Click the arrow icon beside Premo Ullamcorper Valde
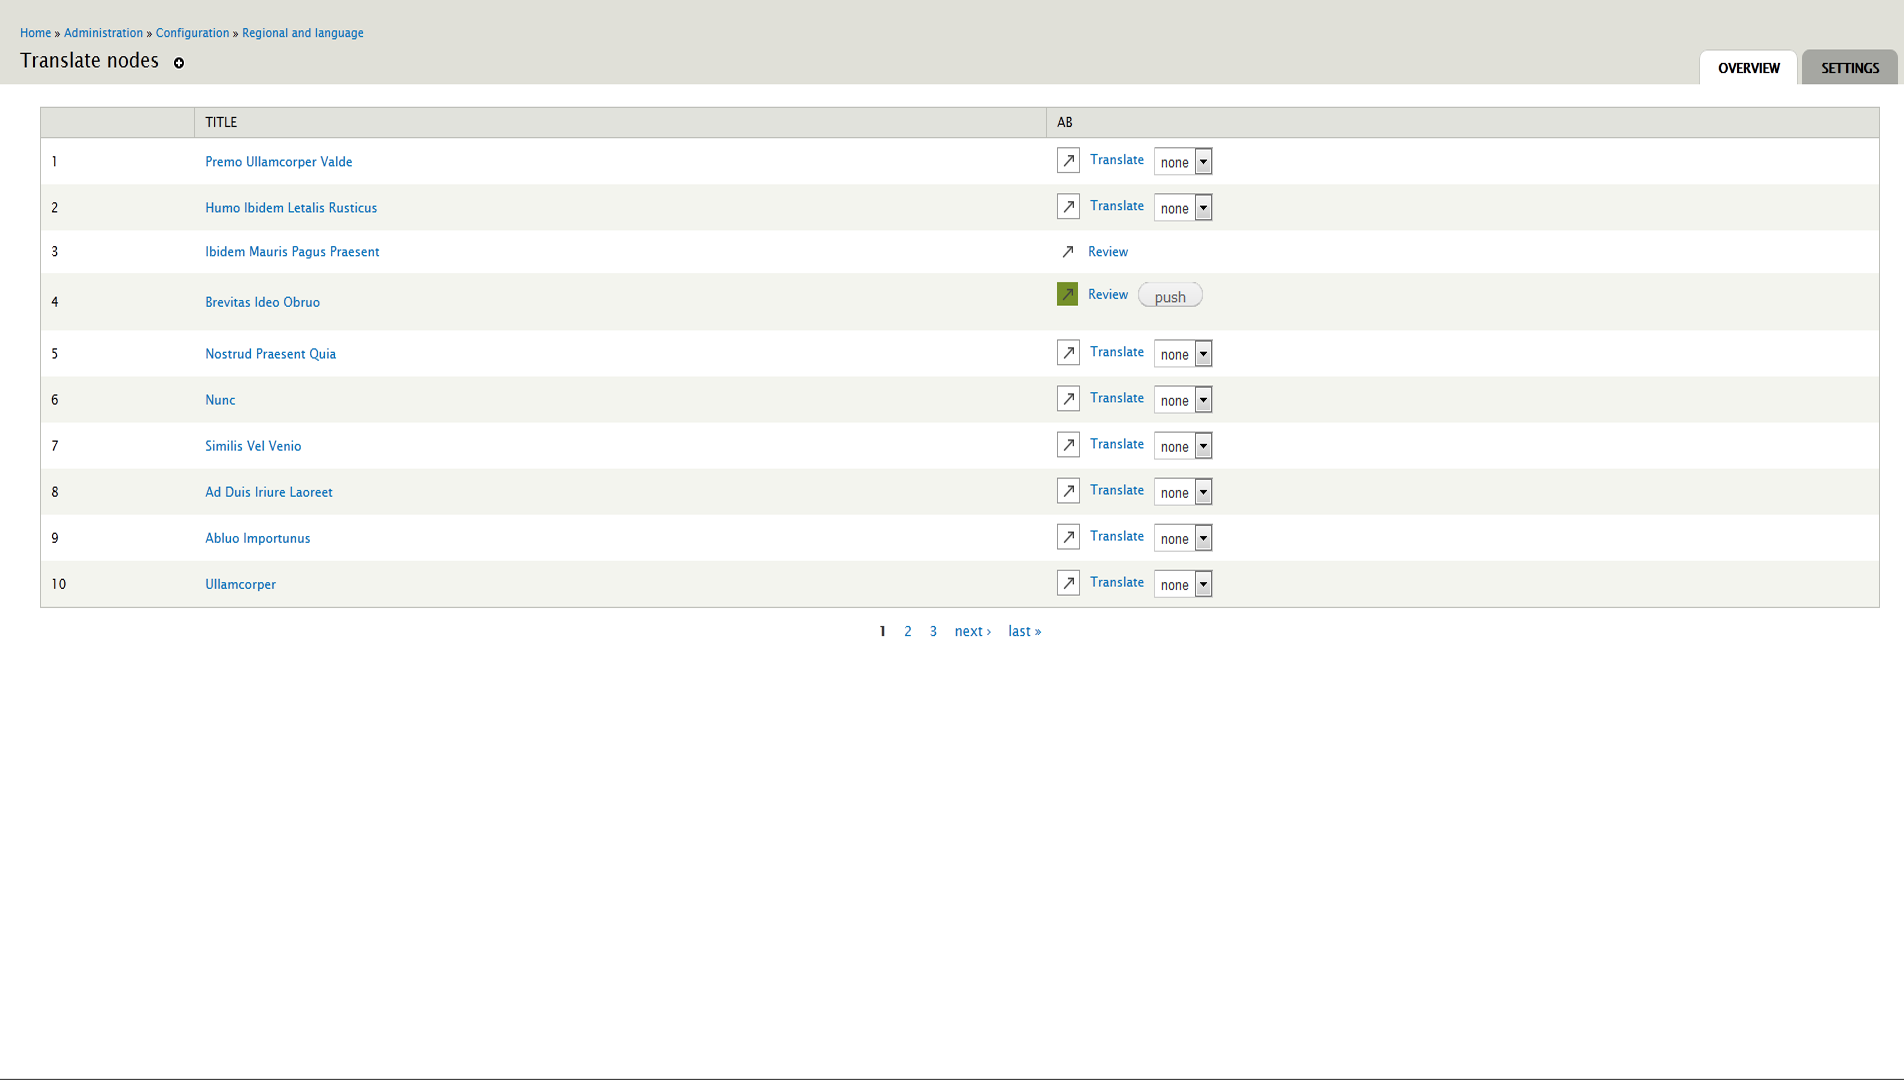Viewport: 1904px width, 1080px height. point(1068,161)
